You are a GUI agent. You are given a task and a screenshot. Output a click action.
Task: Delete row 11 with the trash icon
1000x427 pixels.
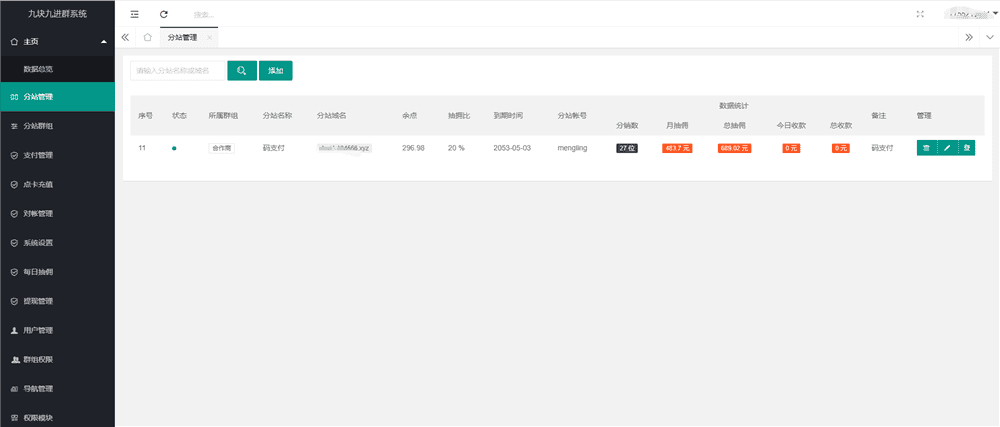[x=926, y=148]
